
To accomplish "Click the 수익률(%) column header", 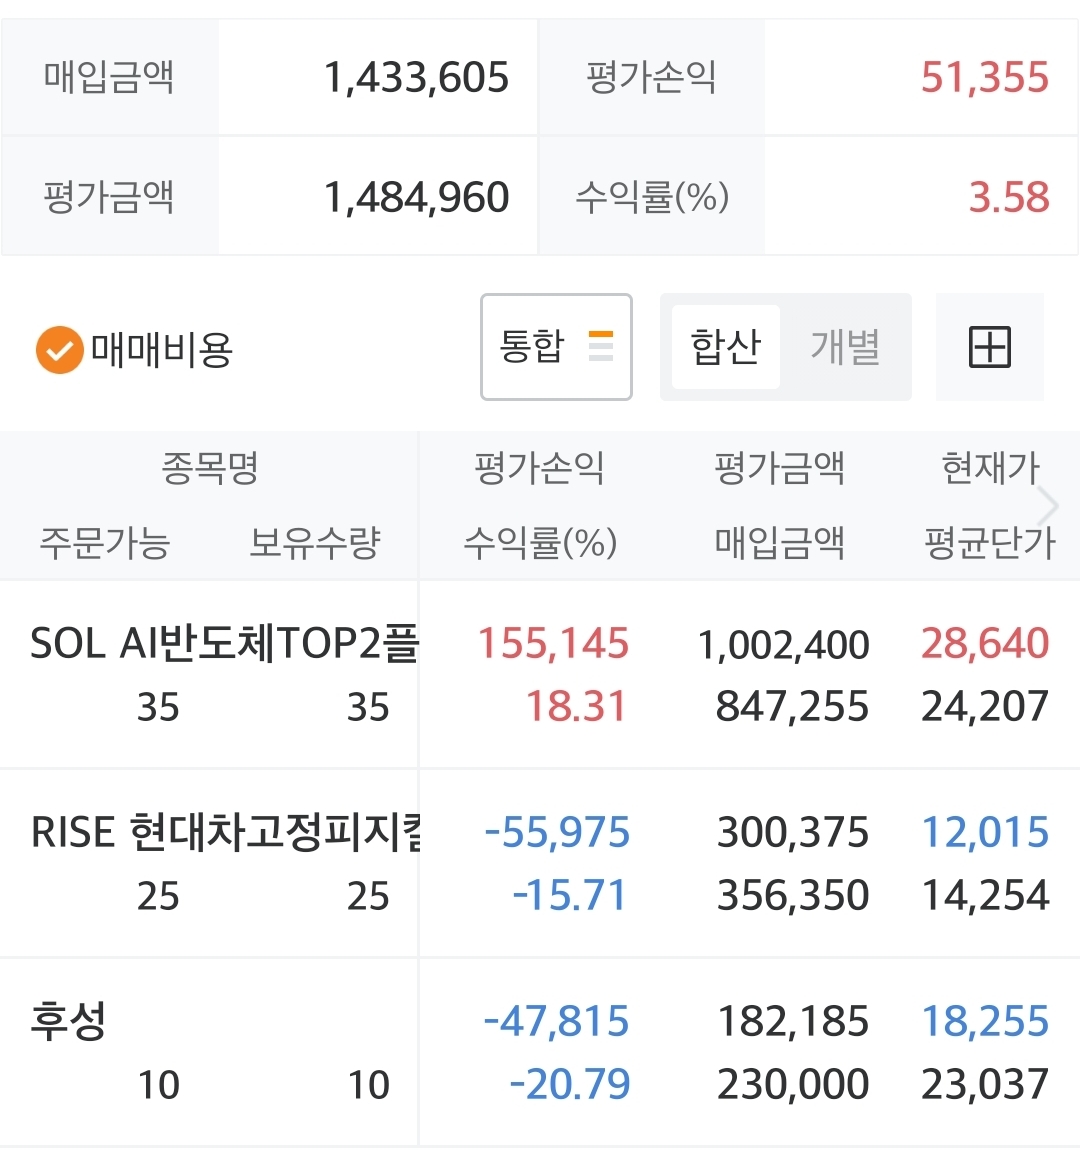I will pyautogui.click(x=541, y=542).
